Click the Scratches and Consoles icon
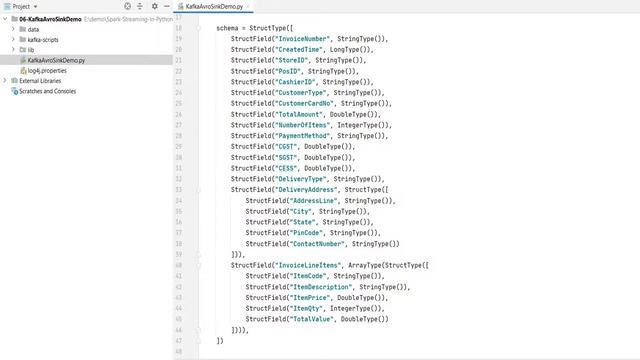 tap(15, 91)
